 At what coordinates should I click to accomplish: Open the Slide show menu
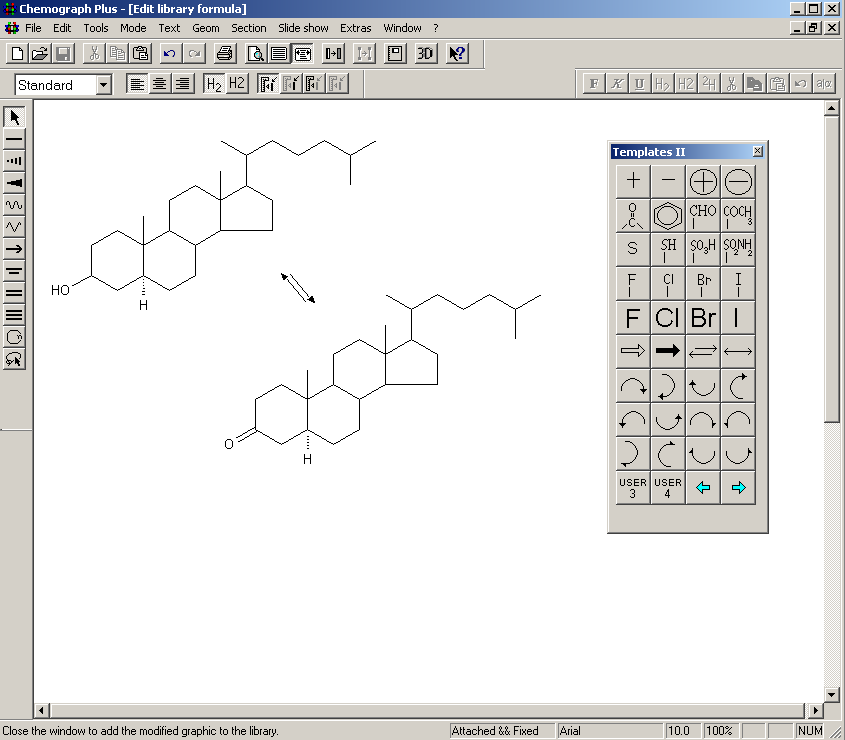pyautogui.click(x=303, y=28)
